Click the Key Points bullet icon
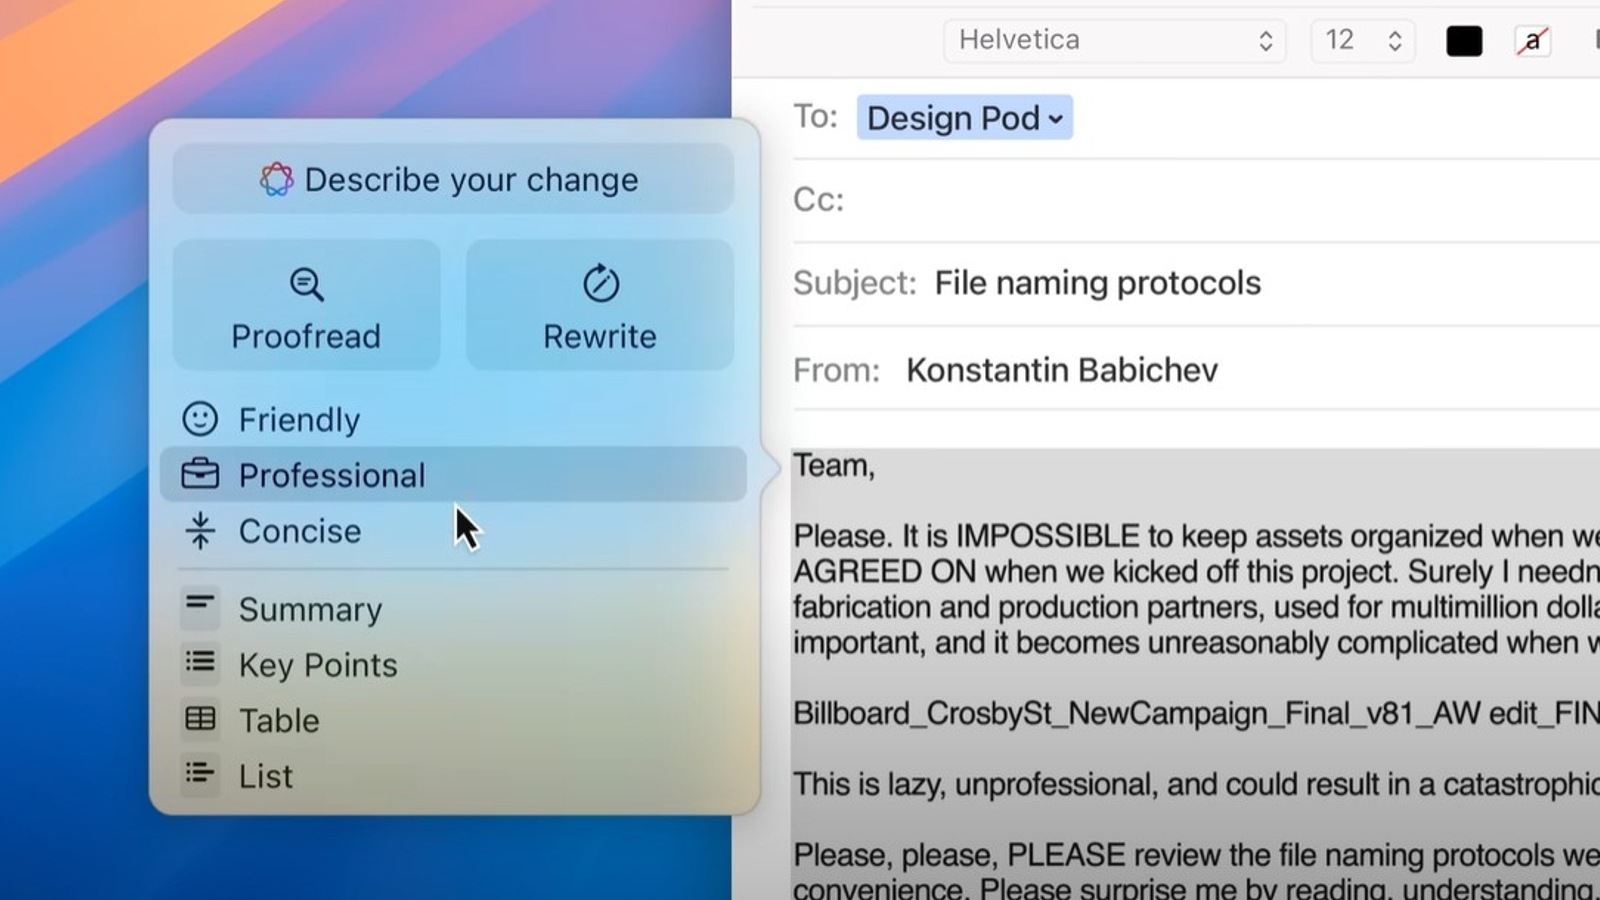Image resolution: width=1600 pixels, height=900 pixels. click(200, 663)
